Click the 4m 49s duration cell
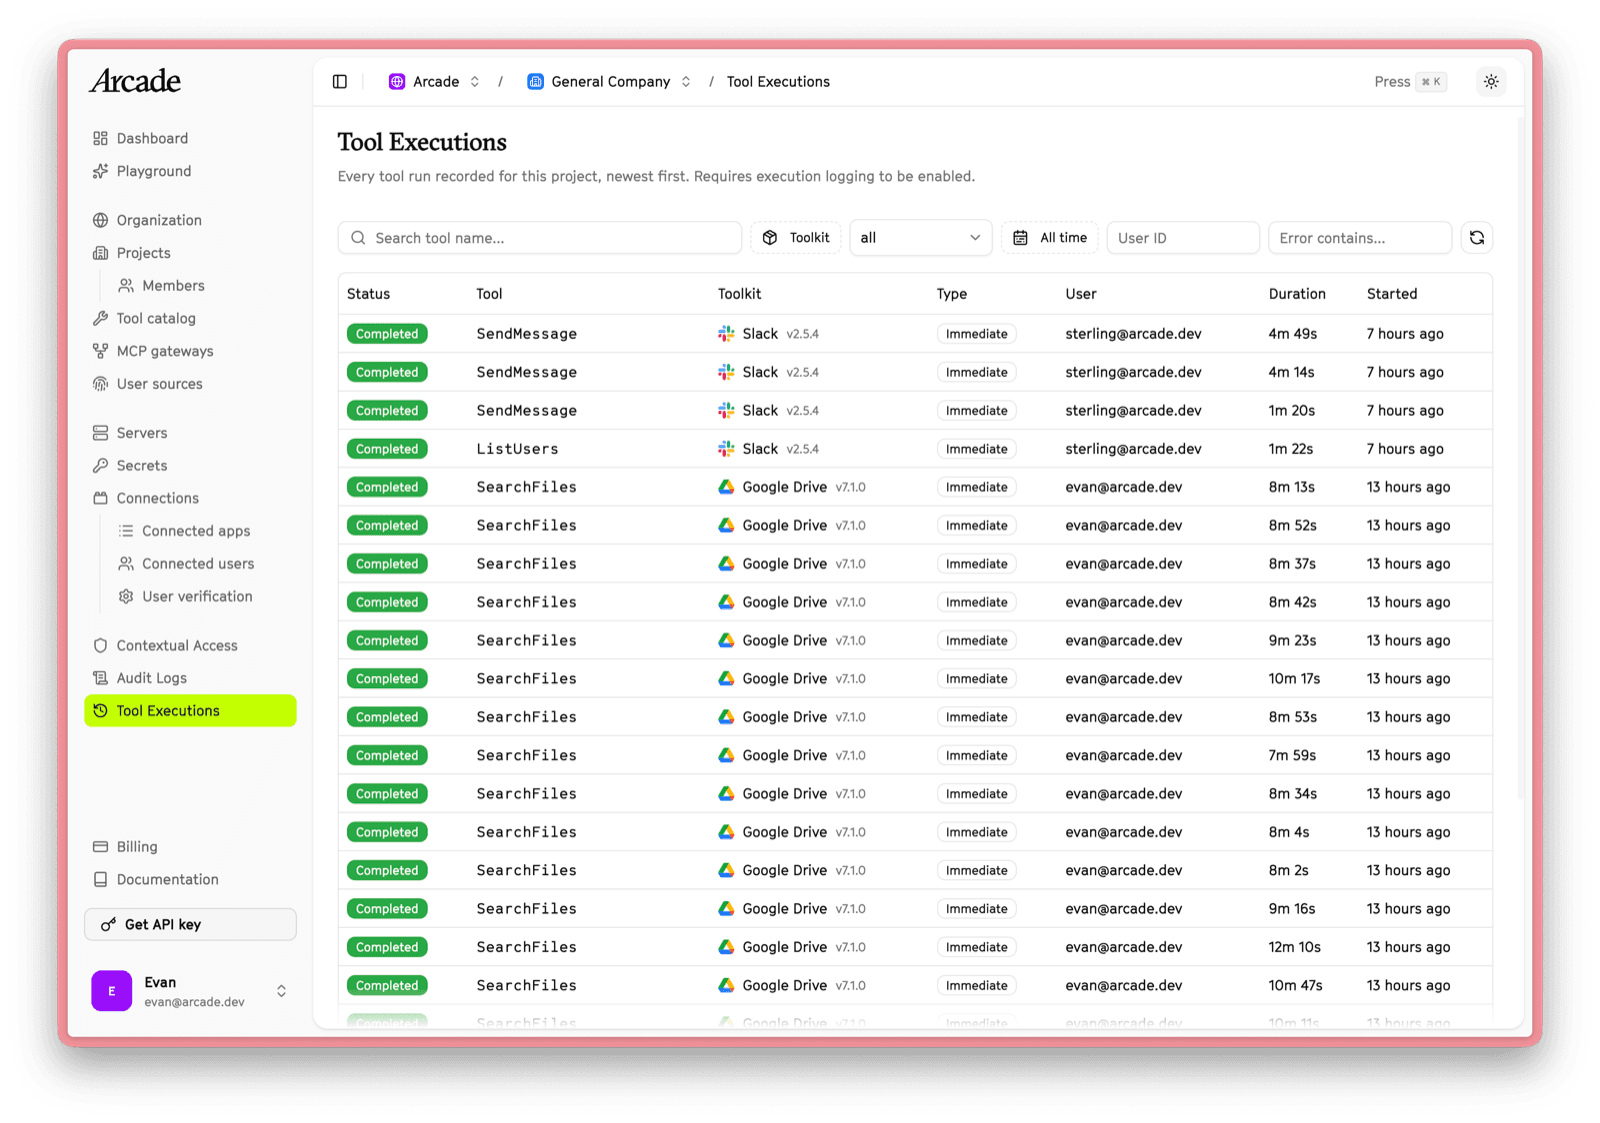This screenshot has height=1123, width=1600. pos(1292,334)
